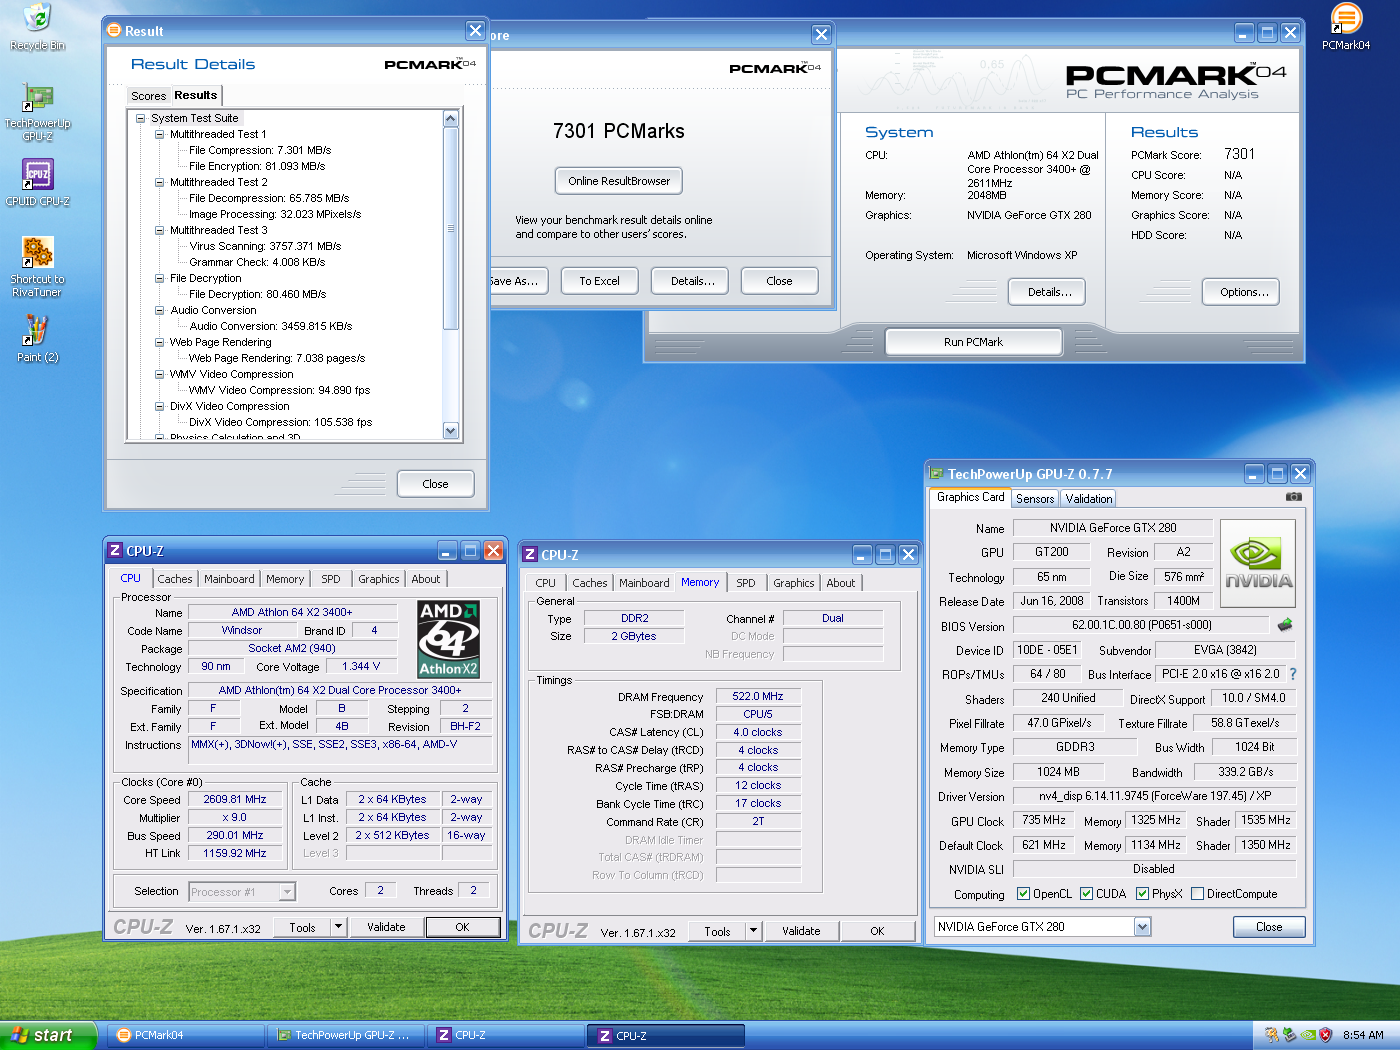
Task: Click the Online ResultBrowser button
Action: pos(619,181)
